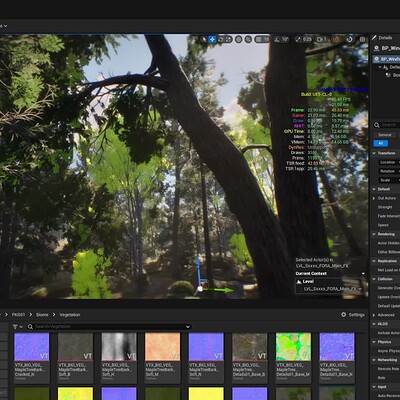400x400 pixels.
Task: Collapse the Physics section
Action: [374, 342]
